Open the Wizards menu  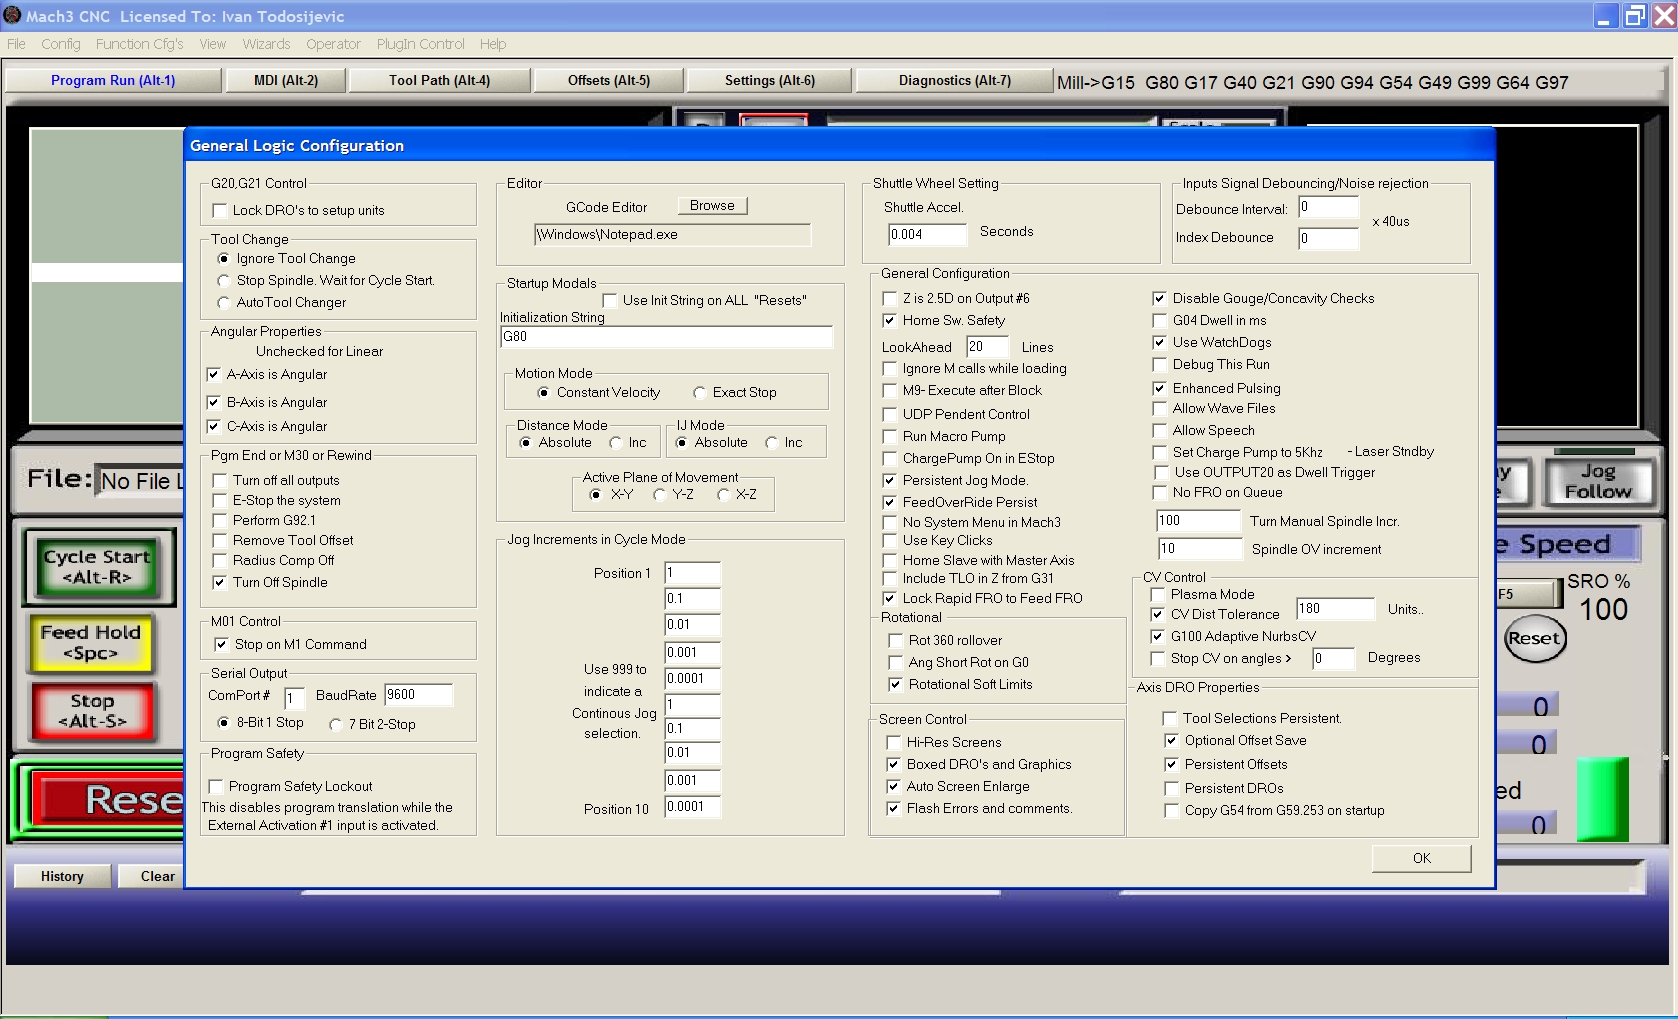point(266,44)
